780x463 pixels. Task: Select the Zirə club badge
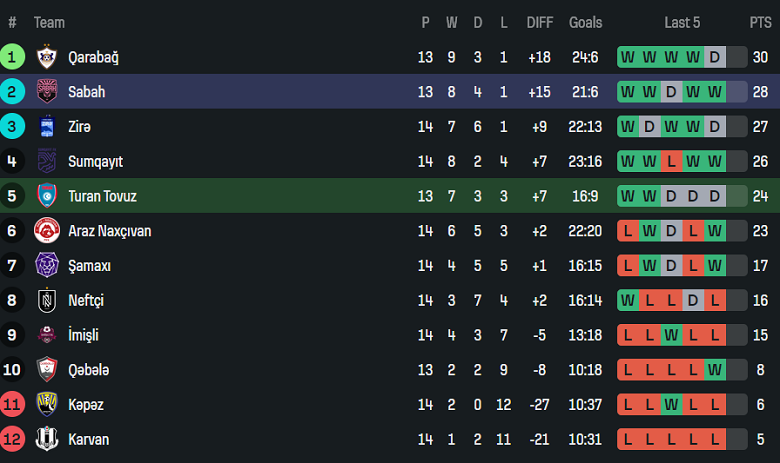tap(47, 127)
